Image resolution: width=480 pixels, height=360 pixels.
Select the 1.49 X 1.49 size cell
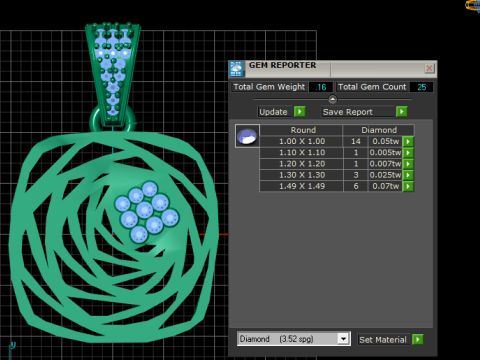(x=302, y=186)
